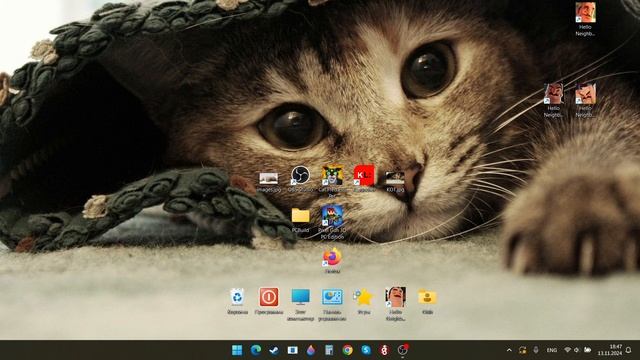Switch the ENG input language indicator

tap(551, 350)
